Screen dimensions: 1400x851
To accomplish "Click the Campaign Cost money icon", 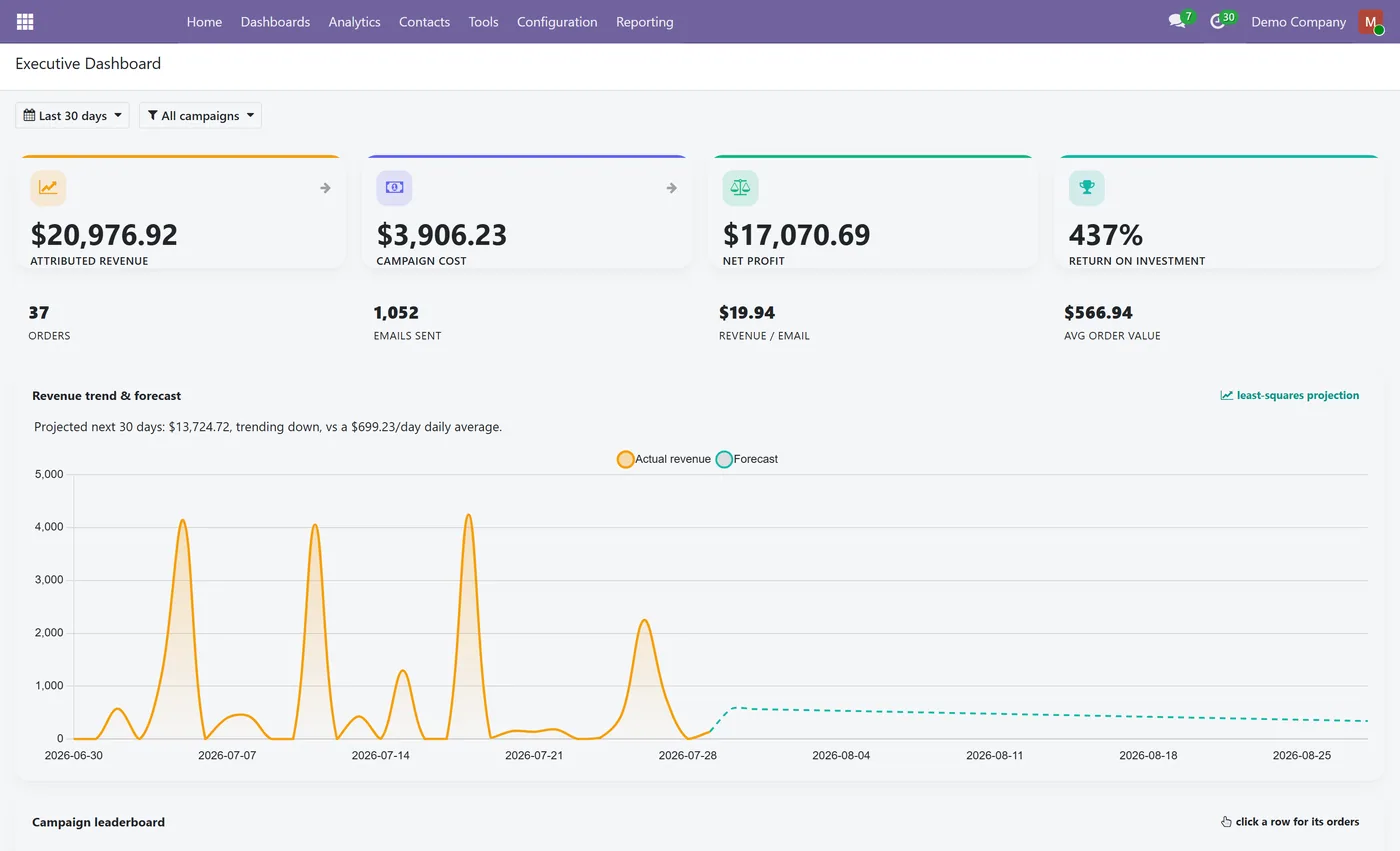I will coord(394,188).
